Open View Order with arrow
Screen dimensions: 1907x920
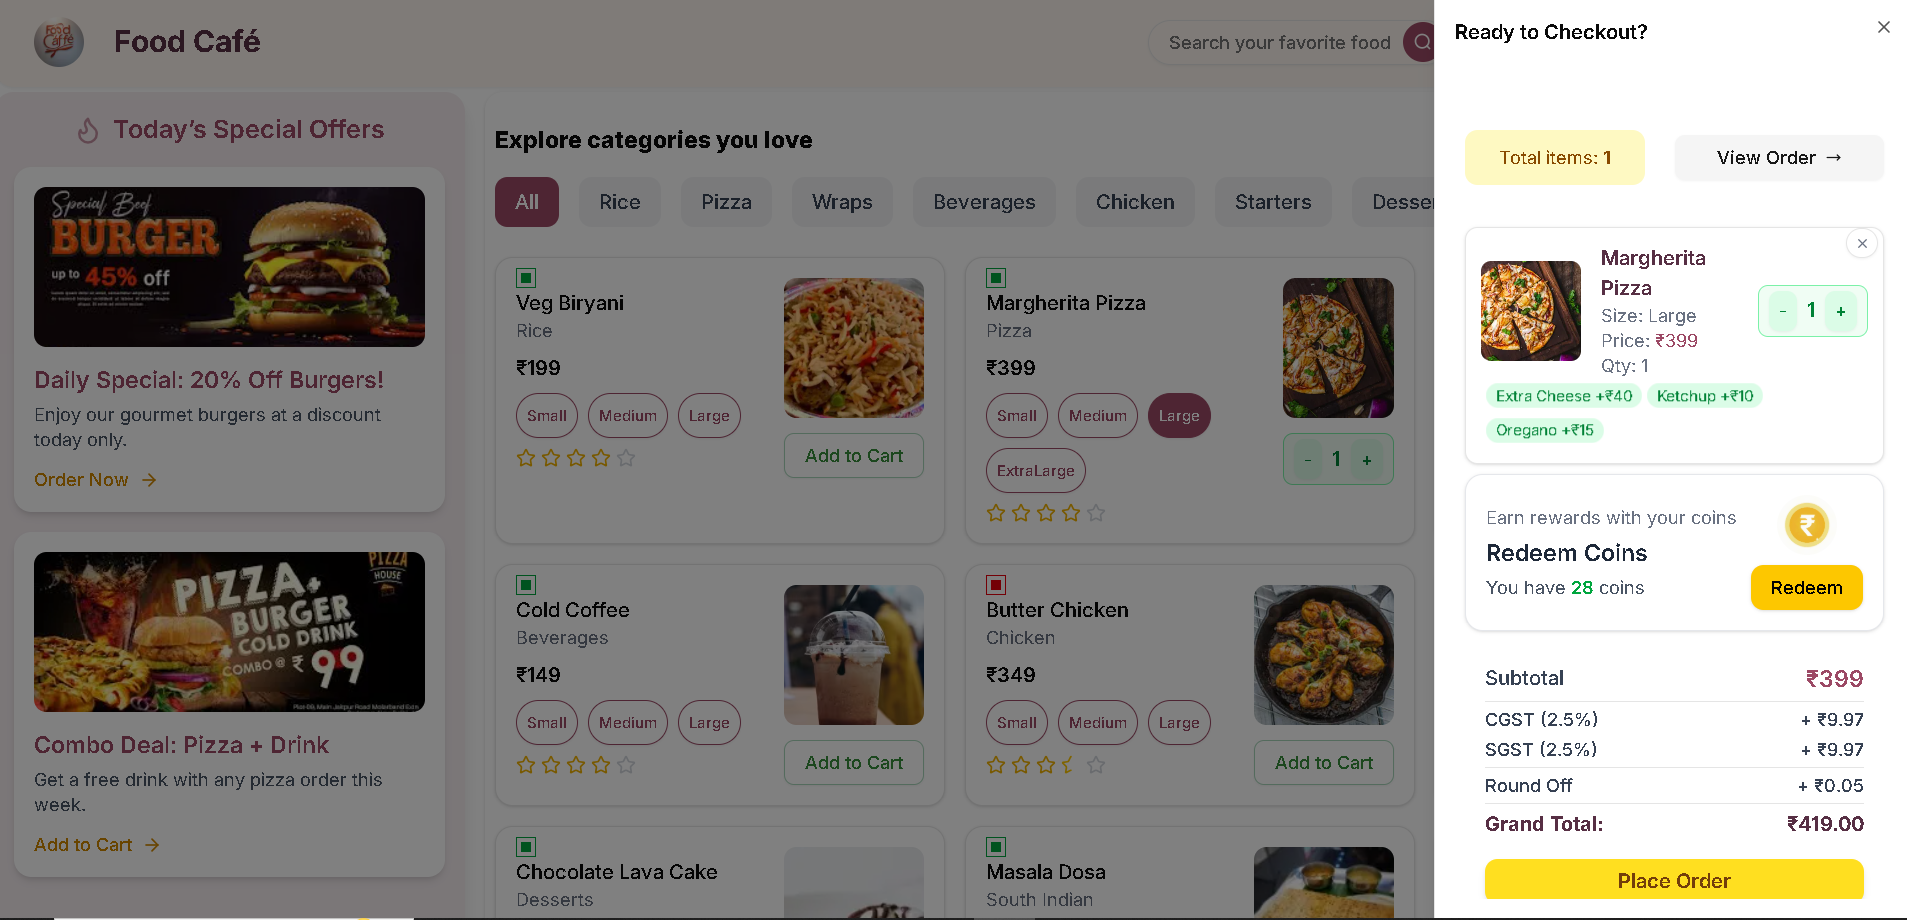point(1779,158)
